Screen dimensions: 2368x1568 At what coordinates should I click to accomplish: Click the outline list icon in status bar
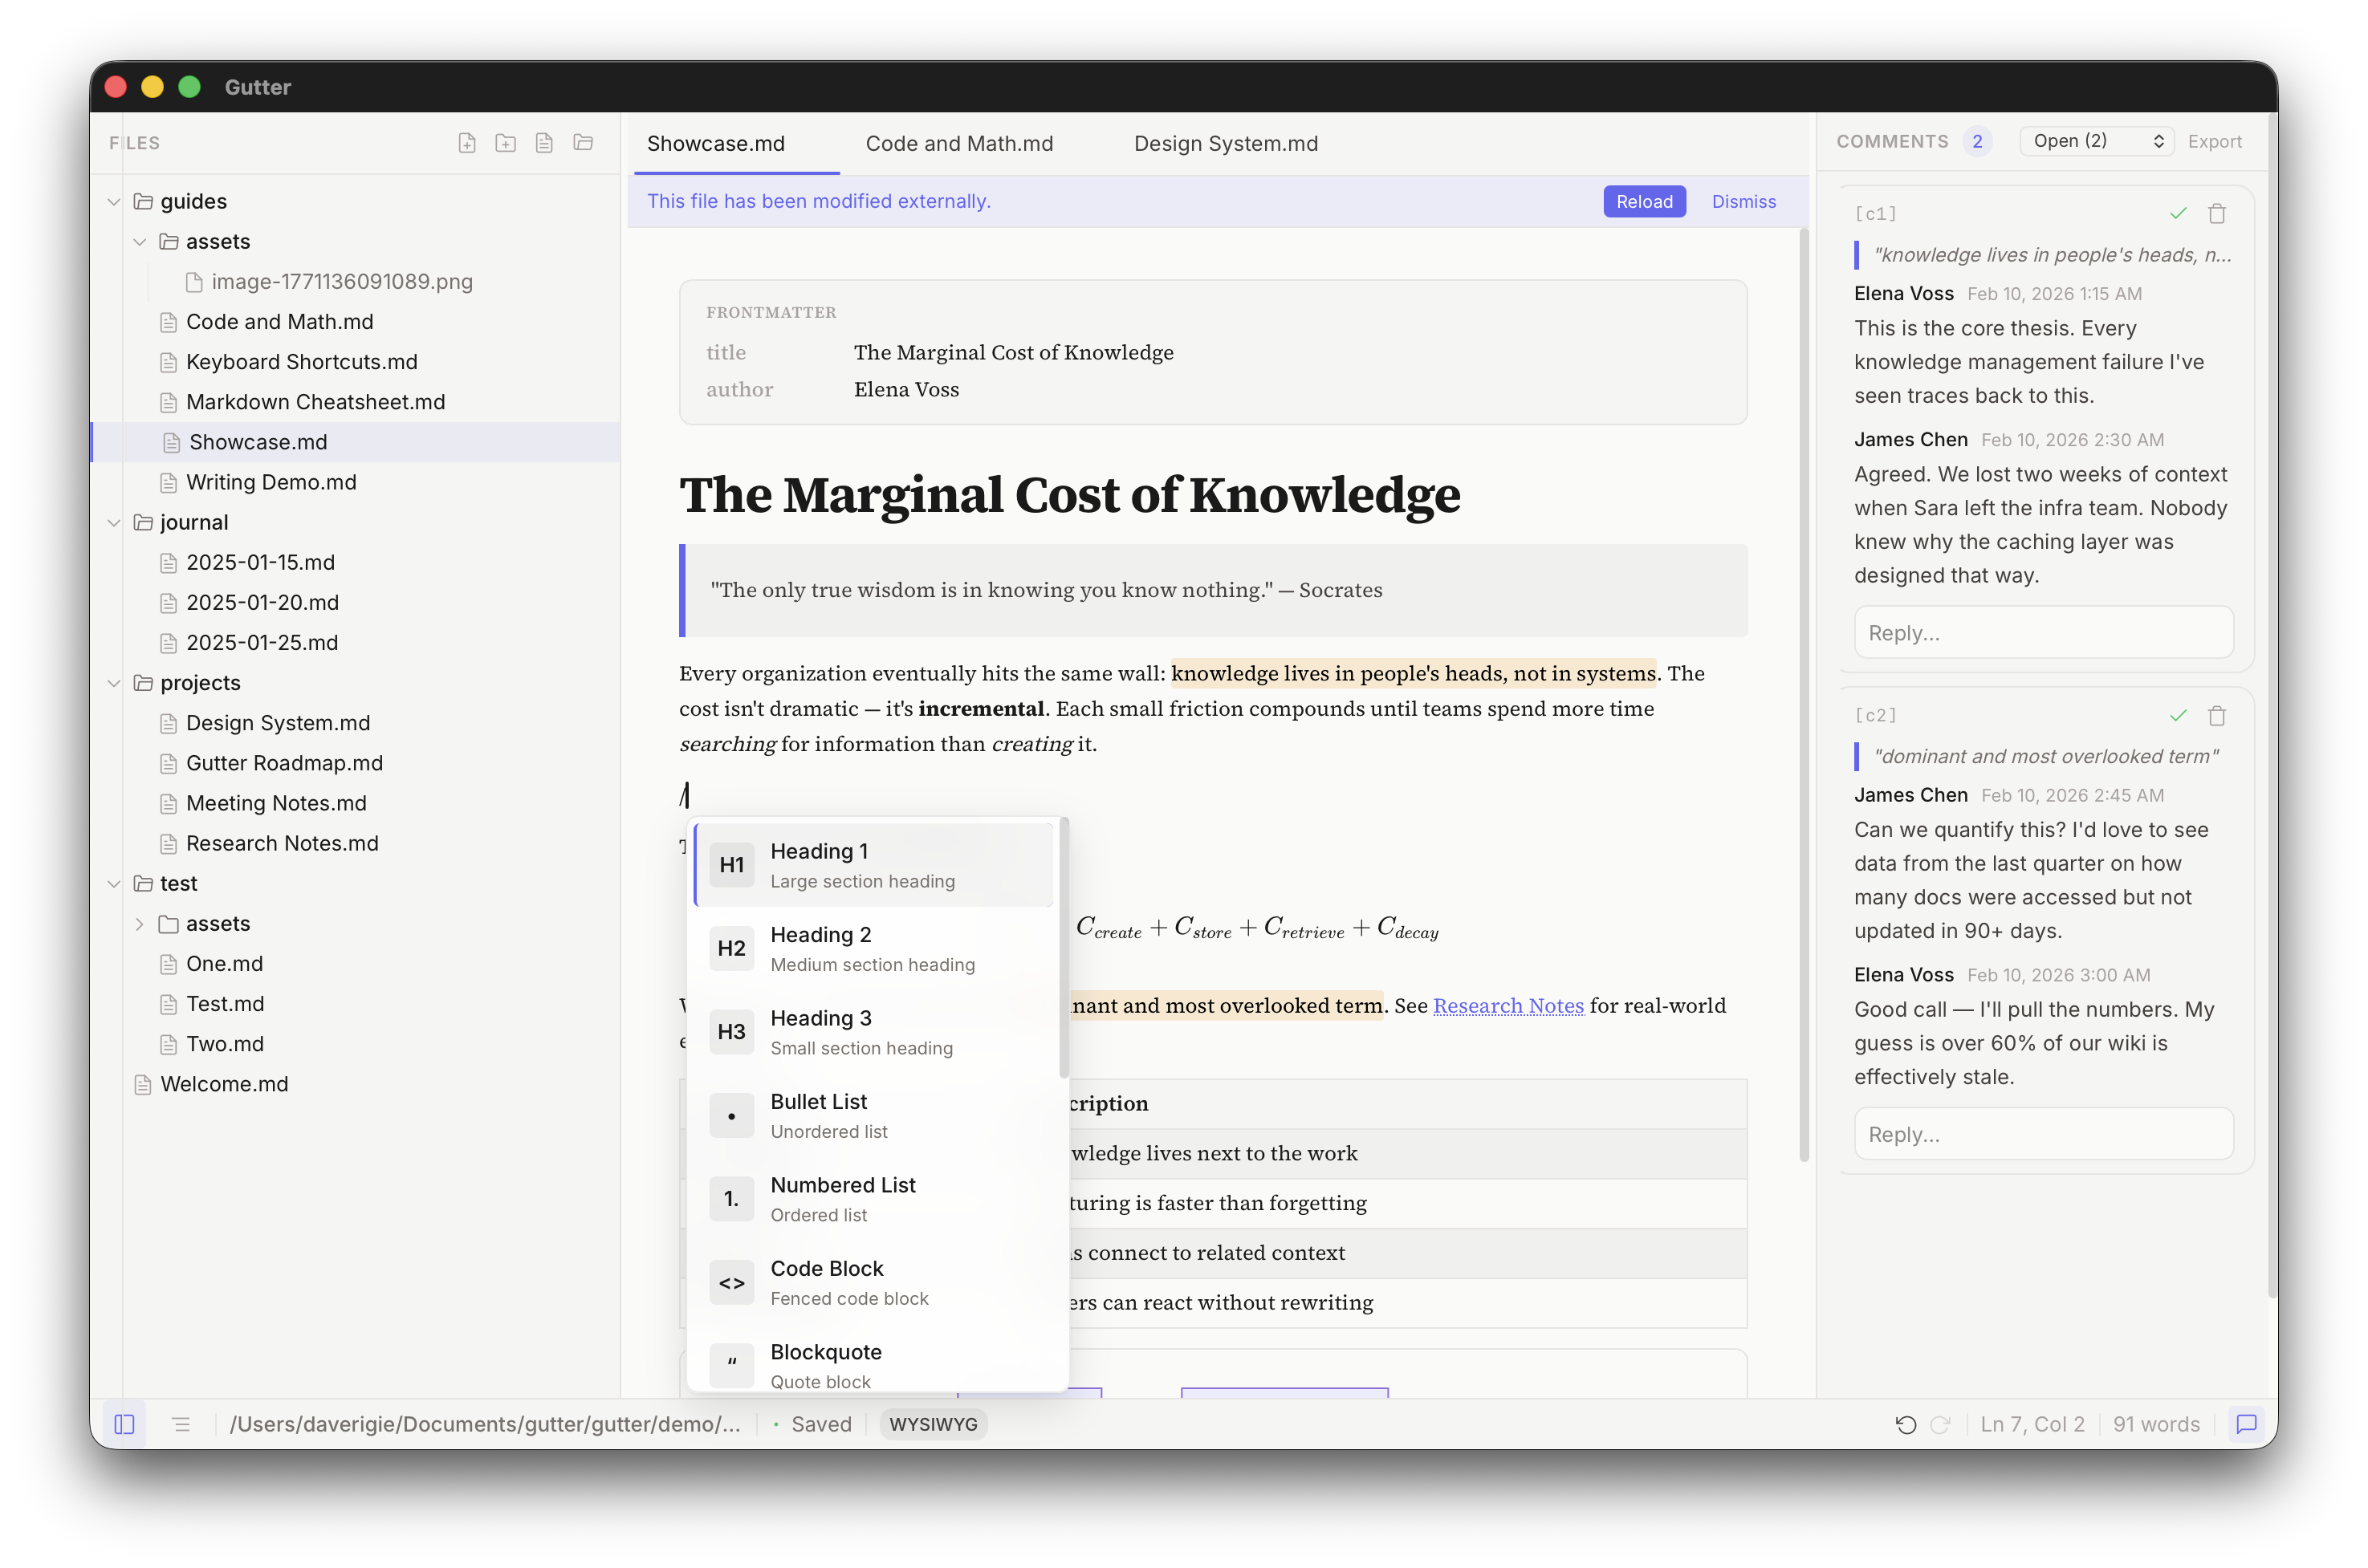pos(181,1424)
